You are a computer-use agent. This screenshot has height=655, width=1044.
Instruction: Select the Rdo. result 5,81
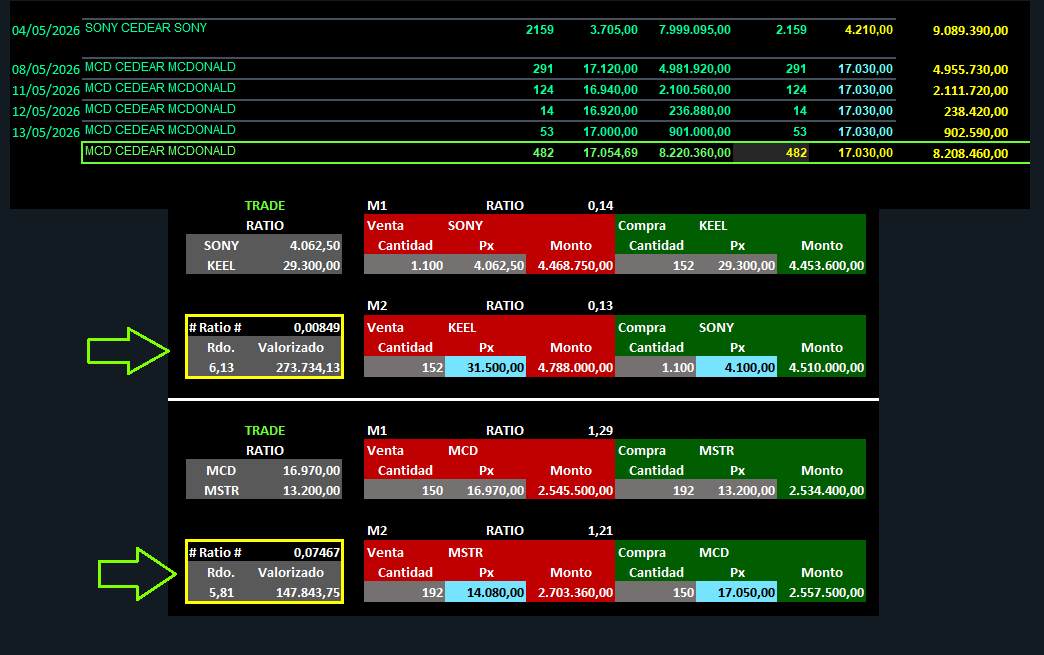pyautogui.click(x=221, y=592)
